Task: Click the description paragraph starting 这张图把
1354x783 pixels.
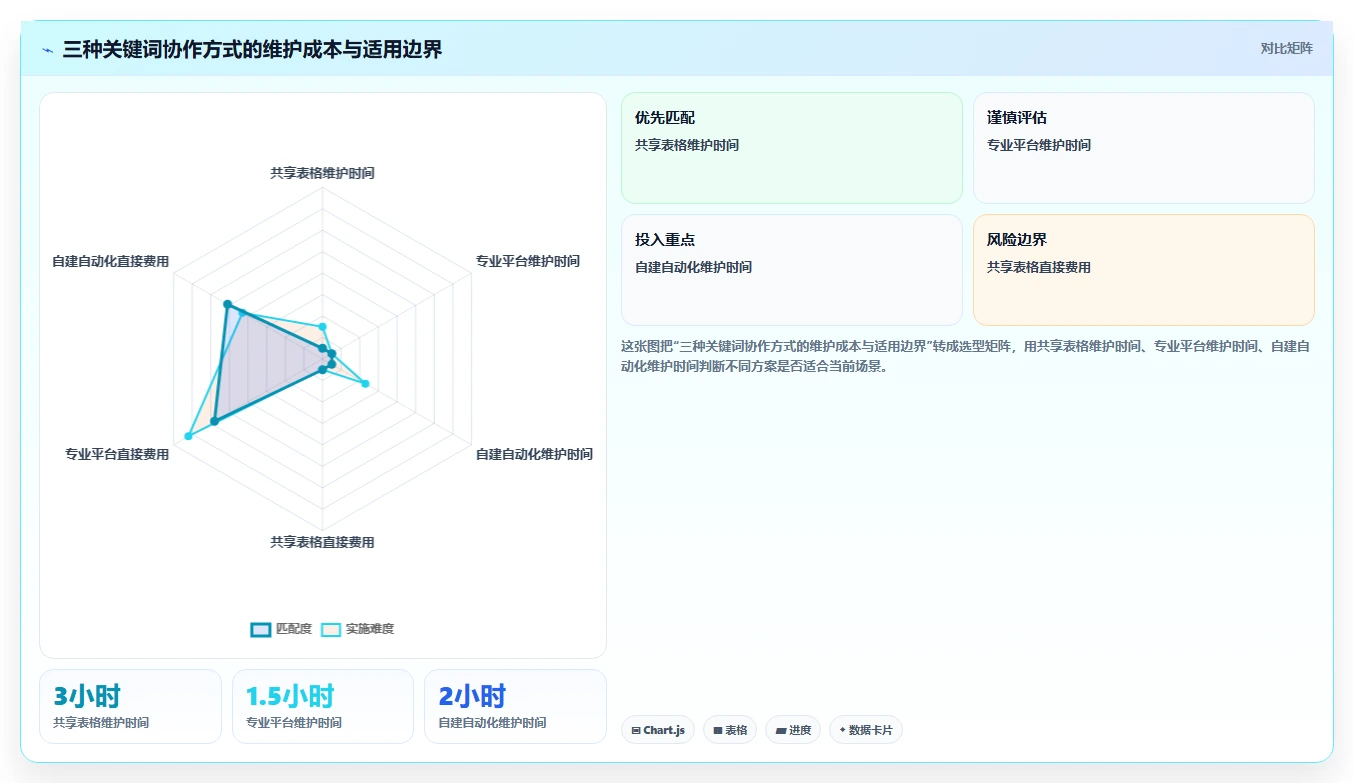Action: pyautogui.click(x=967, y=356)
